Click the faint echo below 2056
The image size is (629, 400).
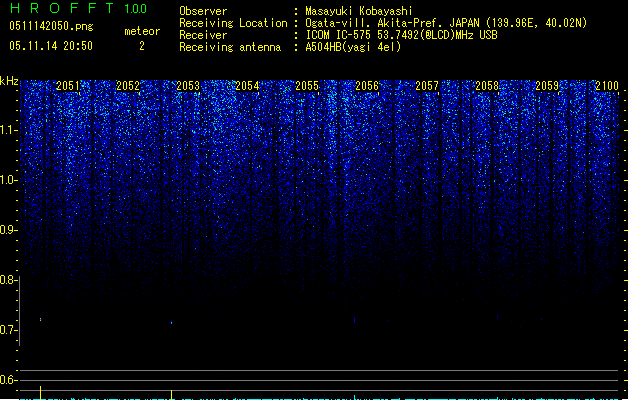(355, 320)
